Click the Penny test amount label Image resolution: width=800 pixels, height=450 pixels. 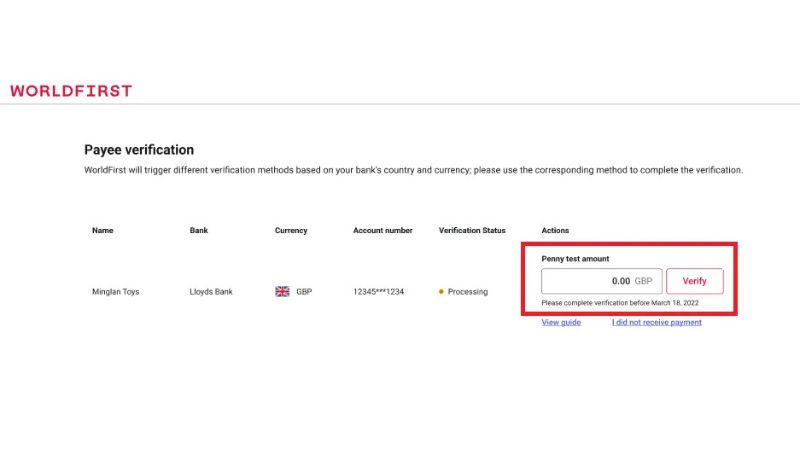click(575, 259)
